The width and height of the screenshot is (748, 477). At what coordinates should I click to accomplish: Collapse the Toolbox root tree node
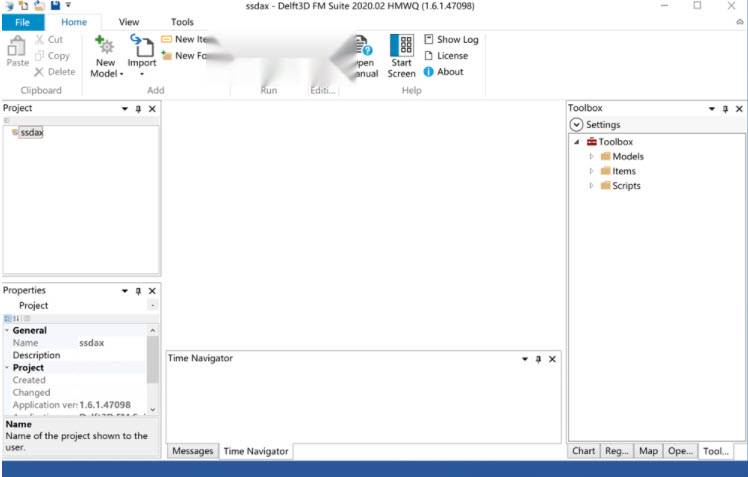[577, 142]
